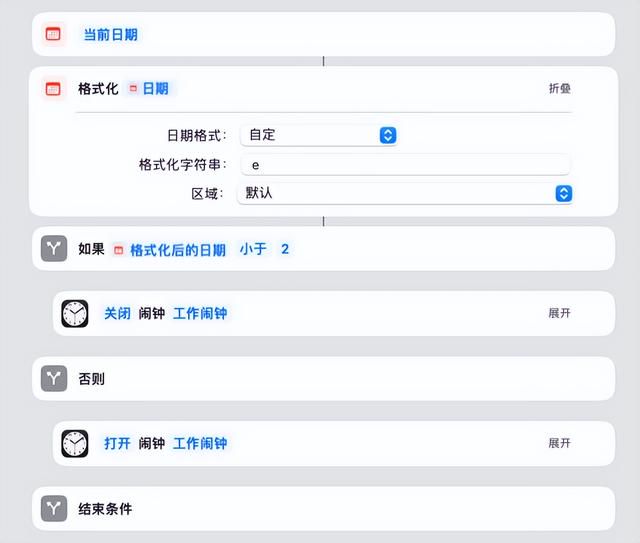
Task: Collapse the format date action via 折叠
Action: 560,88
